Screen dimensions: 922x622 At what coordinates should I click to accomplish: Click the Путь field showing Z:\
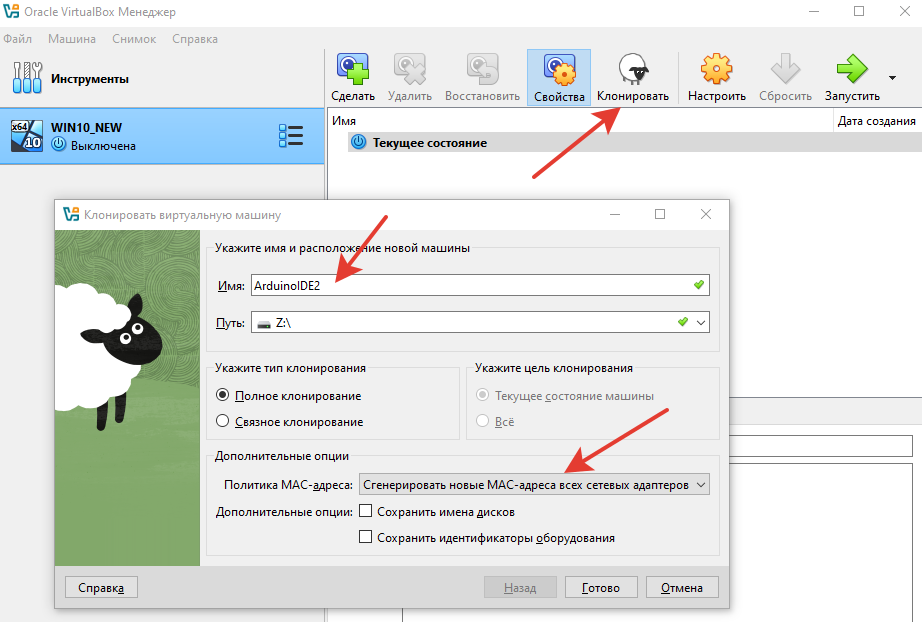480,322
